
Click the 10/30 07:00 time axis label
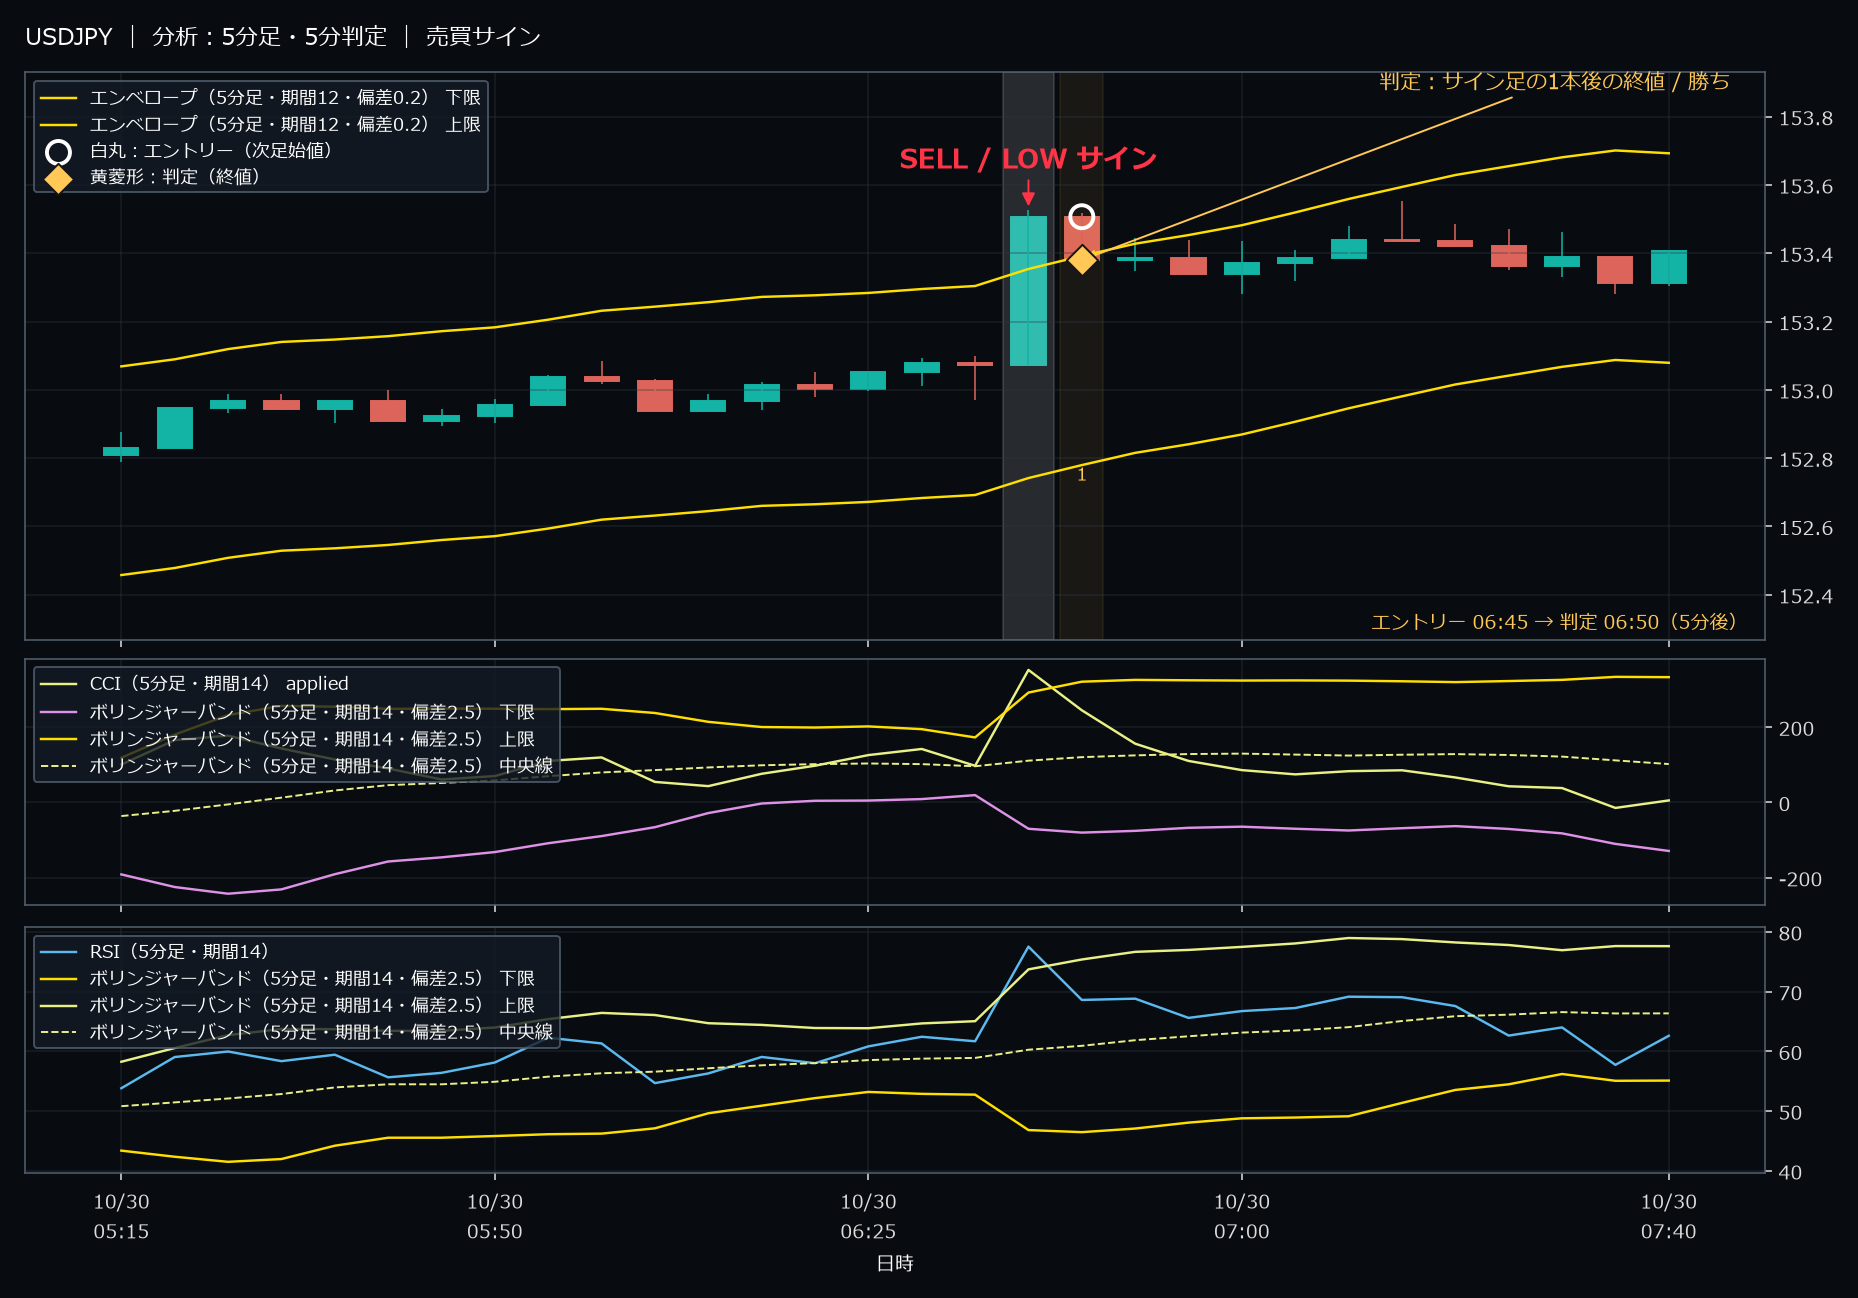pos(1242,1217)
